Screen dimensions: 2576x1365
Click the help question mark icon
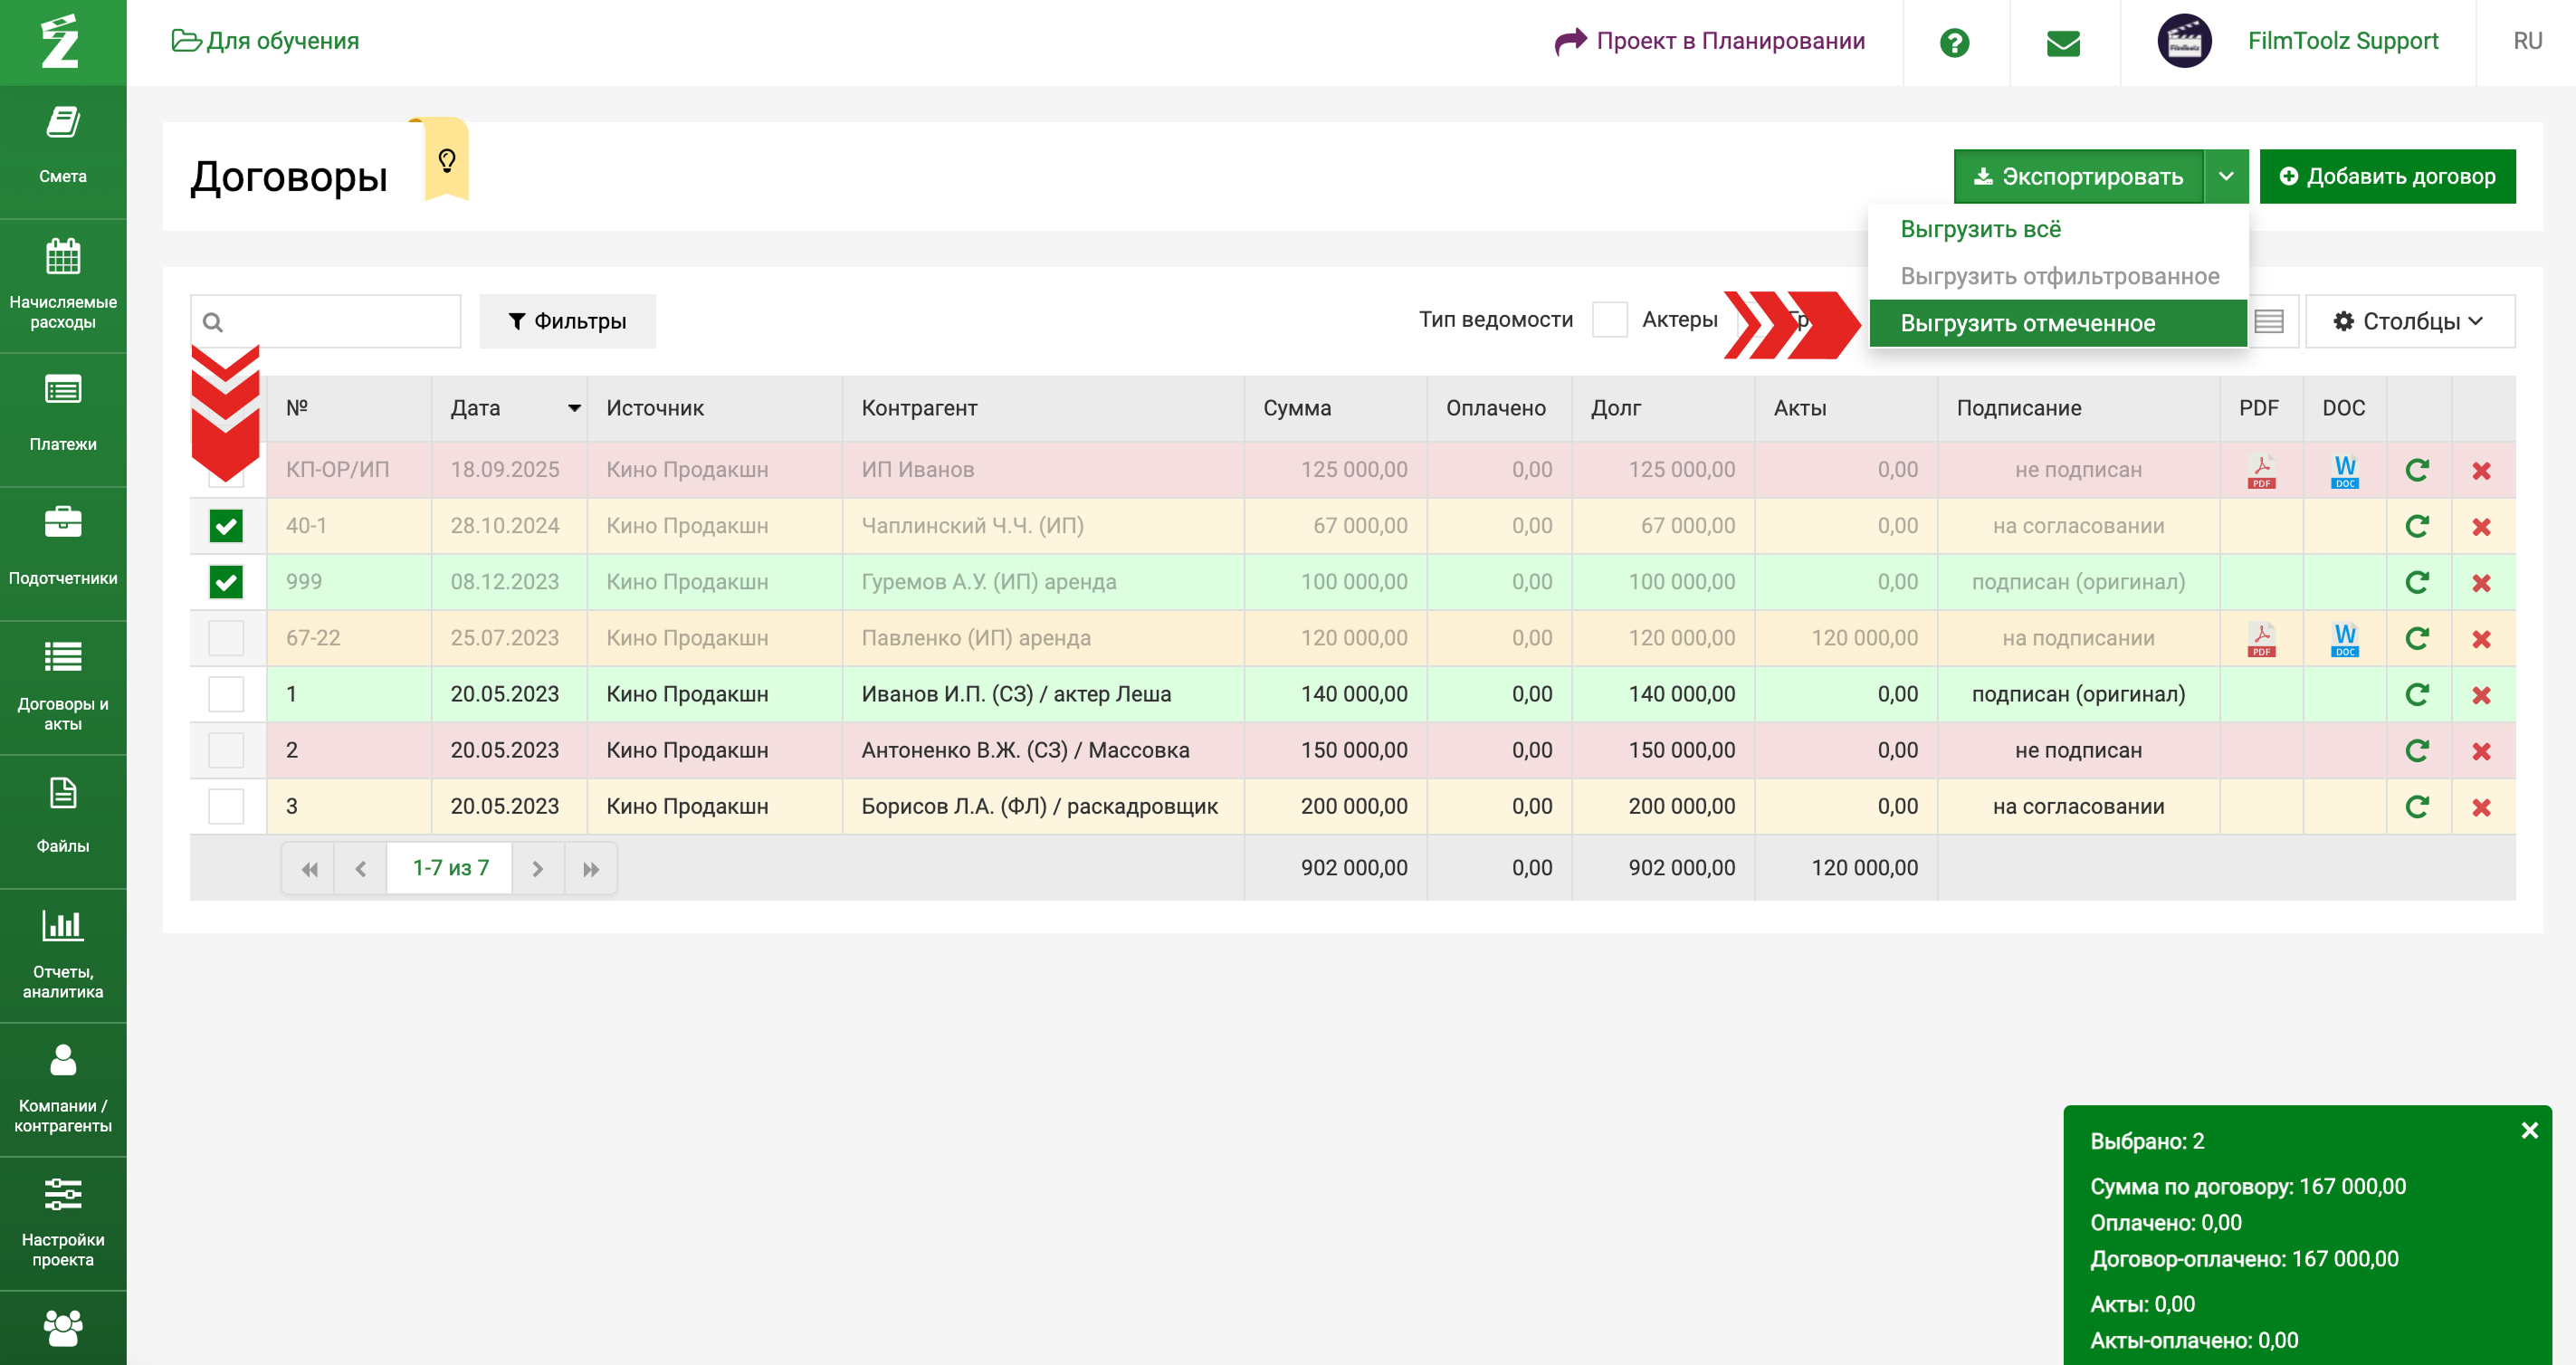[x=1954, y=42]
